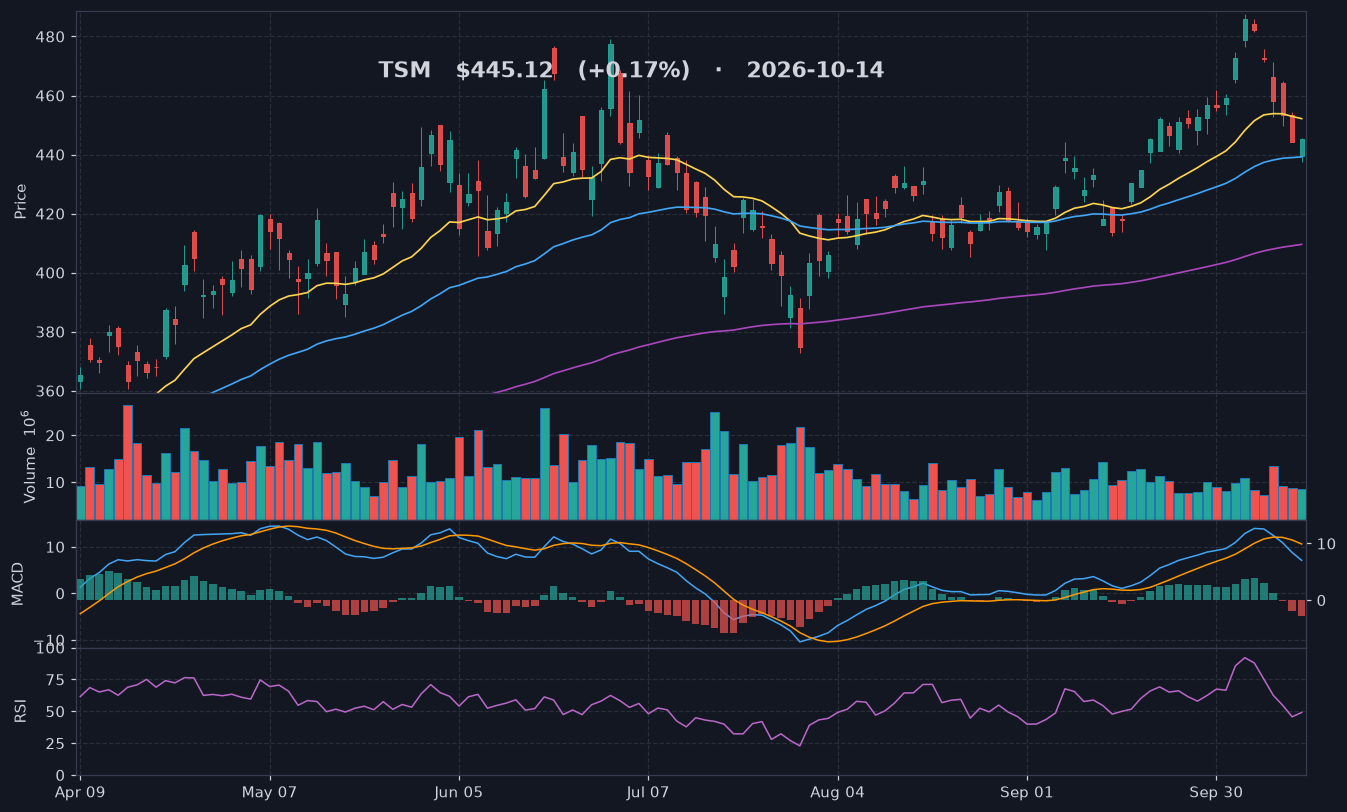
Task: Click the 400 price tick label
Action: click(50, 274)
